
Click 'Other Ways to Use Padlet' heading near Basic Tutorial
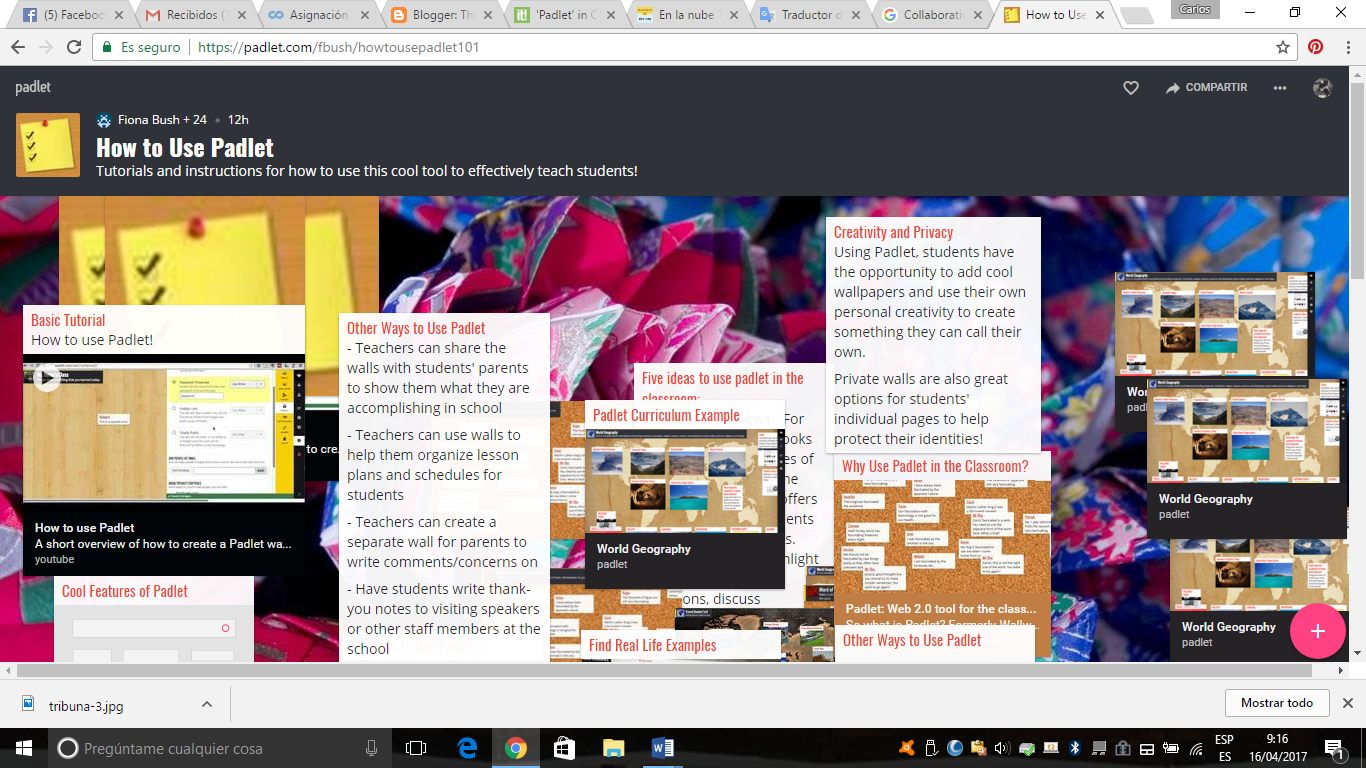[416, 328]
